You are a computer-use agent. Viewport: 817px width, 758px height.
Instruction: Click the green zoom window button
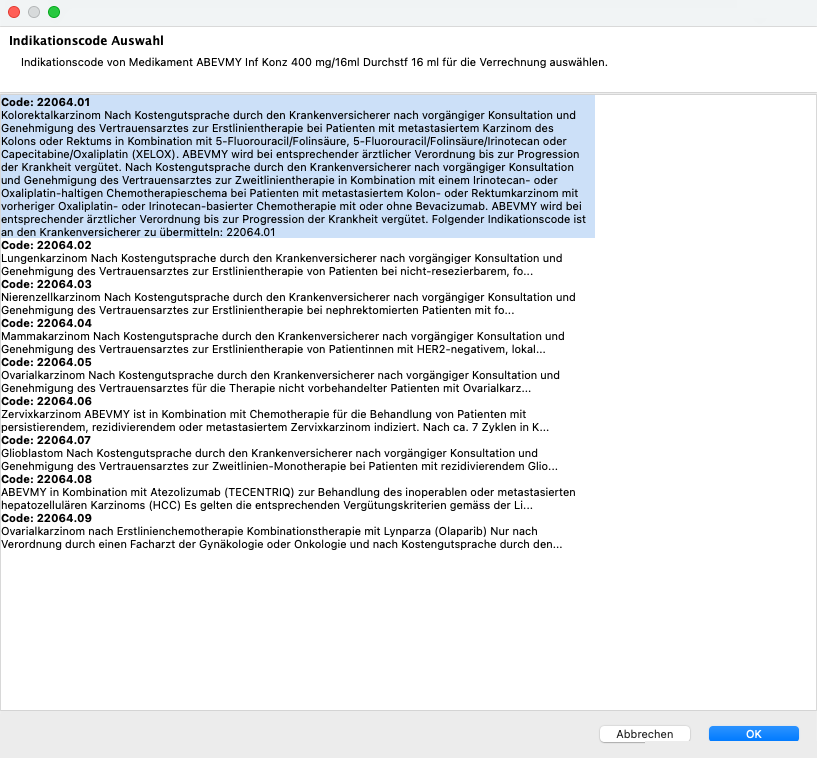point(54,12)
